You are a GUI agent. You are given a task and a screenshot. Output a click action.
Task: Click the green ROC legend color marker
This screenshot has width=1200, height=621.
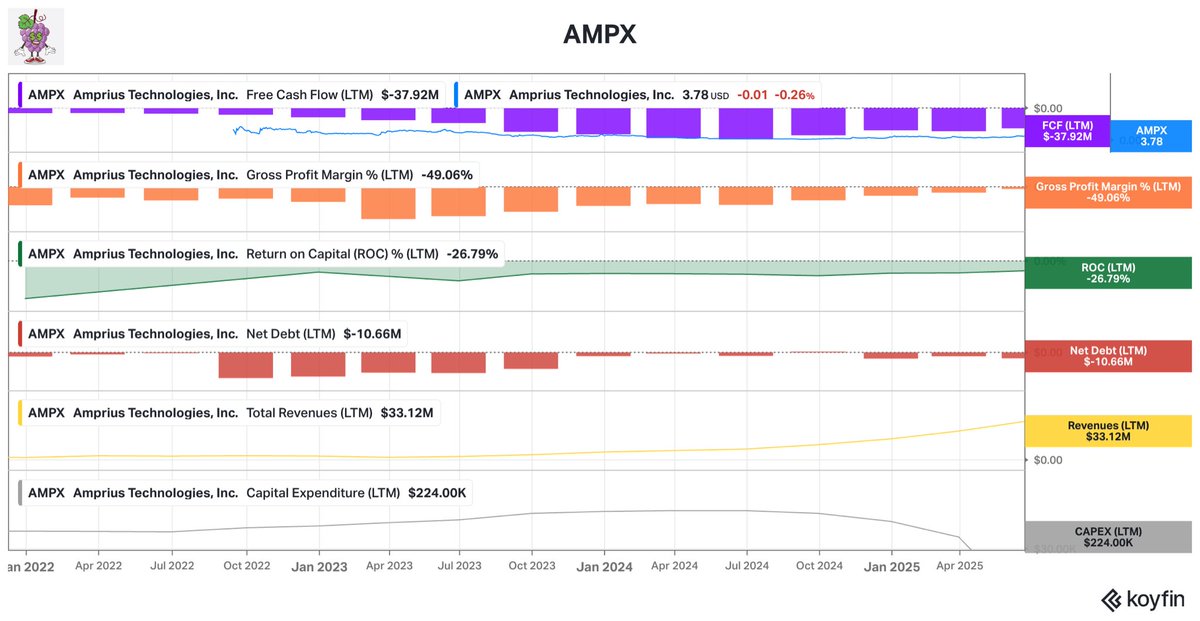point(20,254)
